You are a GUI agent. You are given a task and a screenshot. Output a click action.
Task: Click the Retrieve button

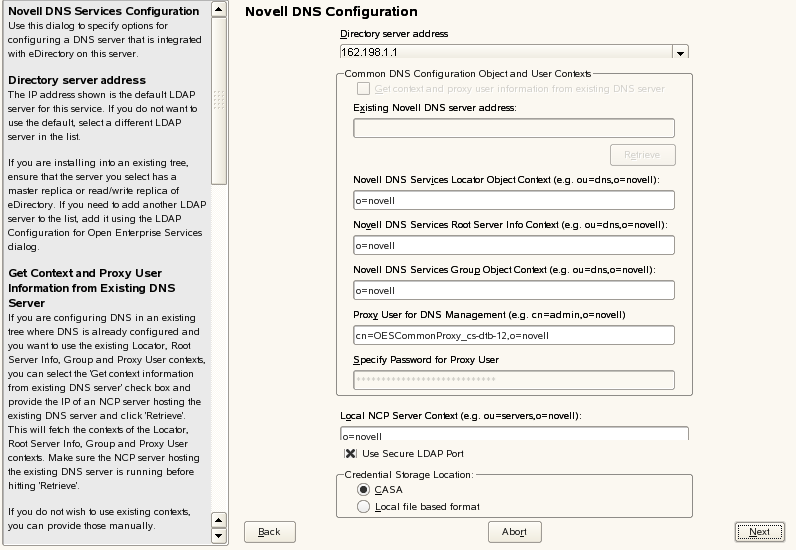click(642, 155)
